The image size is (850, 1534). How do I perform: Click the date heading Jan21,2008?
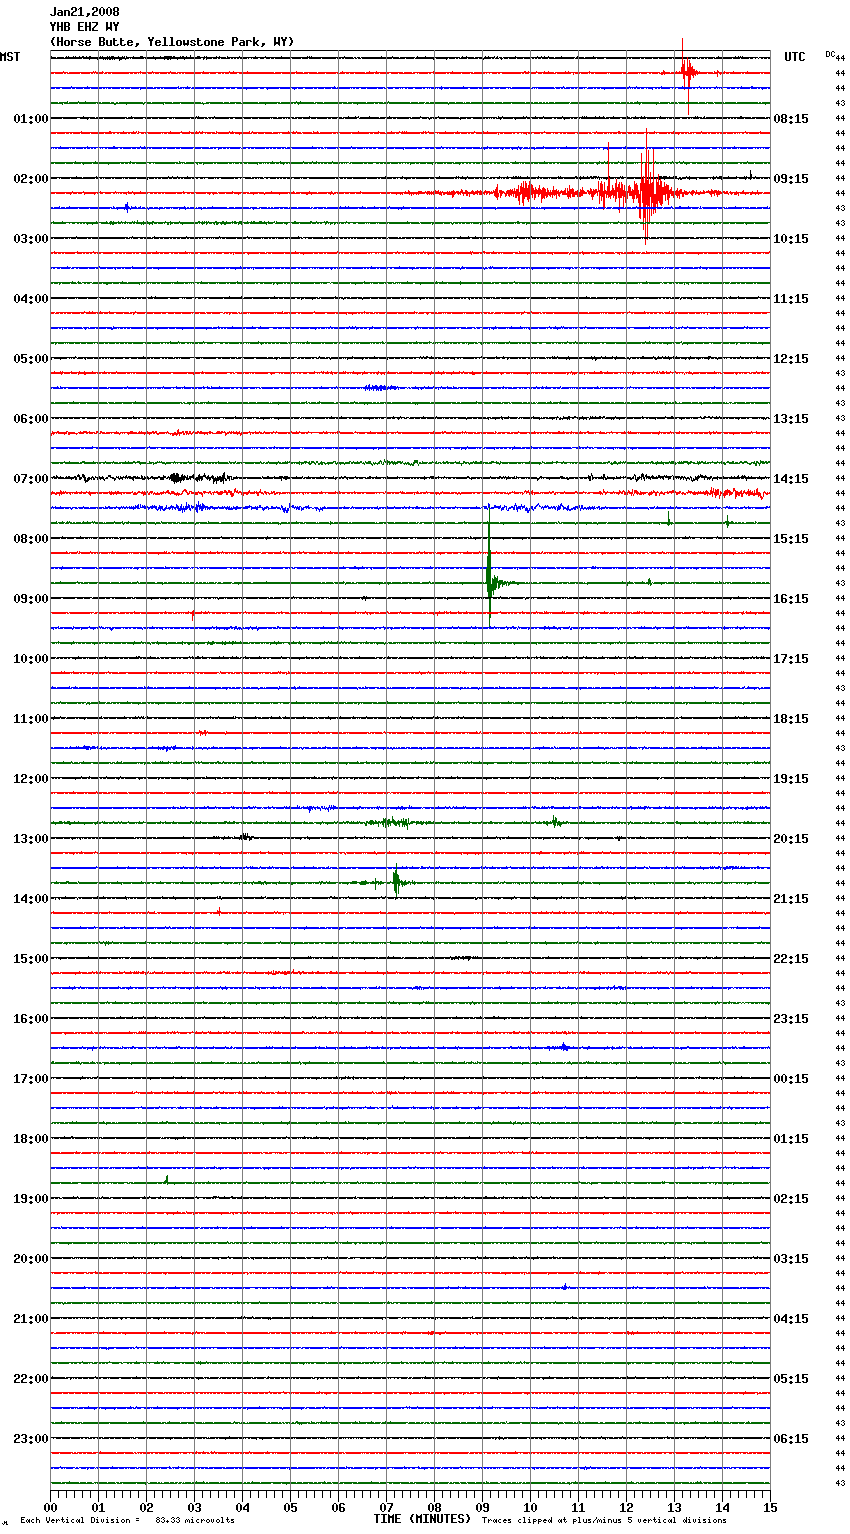click(x=85, y=12)
